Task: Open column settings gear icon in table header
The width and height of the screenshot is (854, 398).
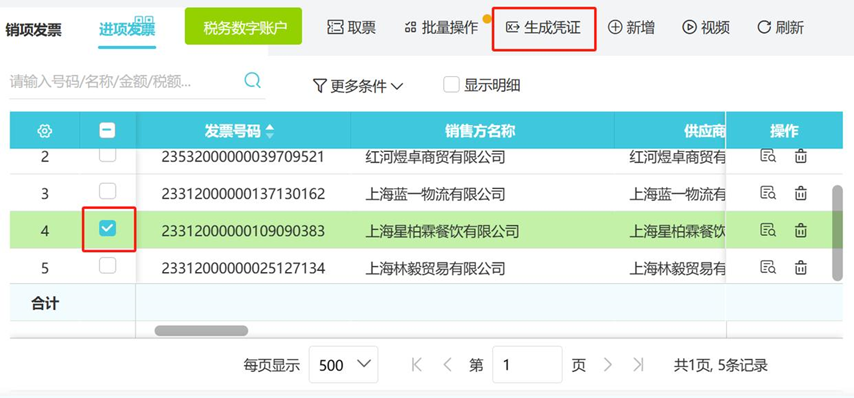Action: tap(45, 131)
